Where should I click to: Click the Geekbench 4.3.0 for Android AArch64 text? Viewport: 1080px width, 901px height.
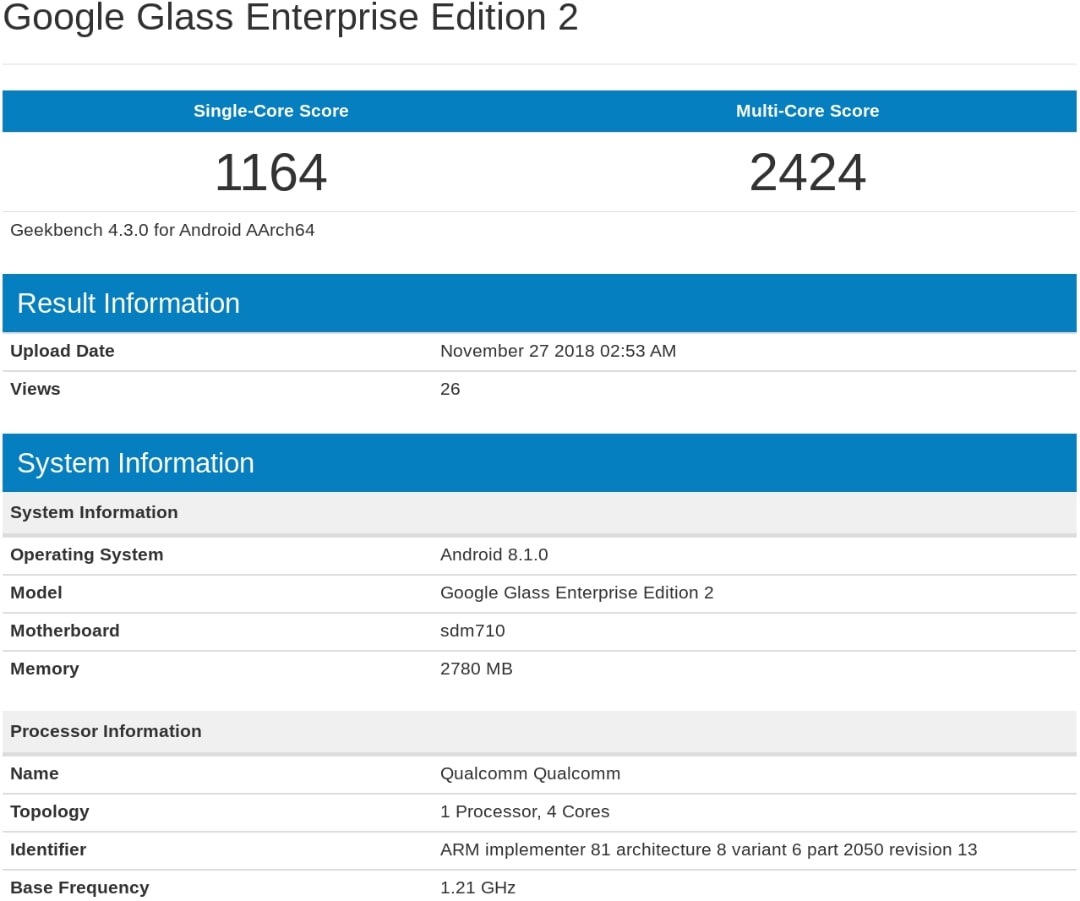tap(162, 230)
